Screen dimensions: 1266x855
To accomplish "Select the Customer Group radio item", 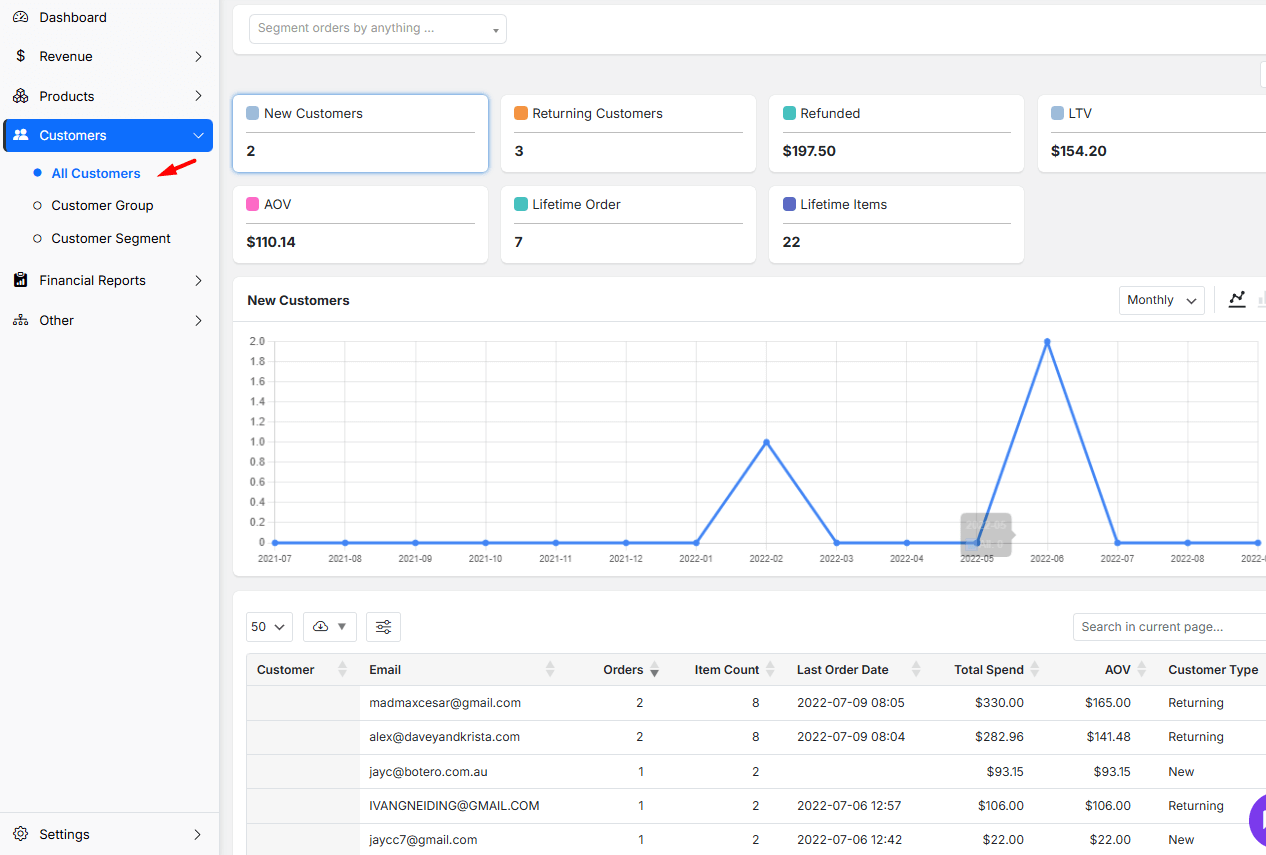I will (x=102, y=205).
